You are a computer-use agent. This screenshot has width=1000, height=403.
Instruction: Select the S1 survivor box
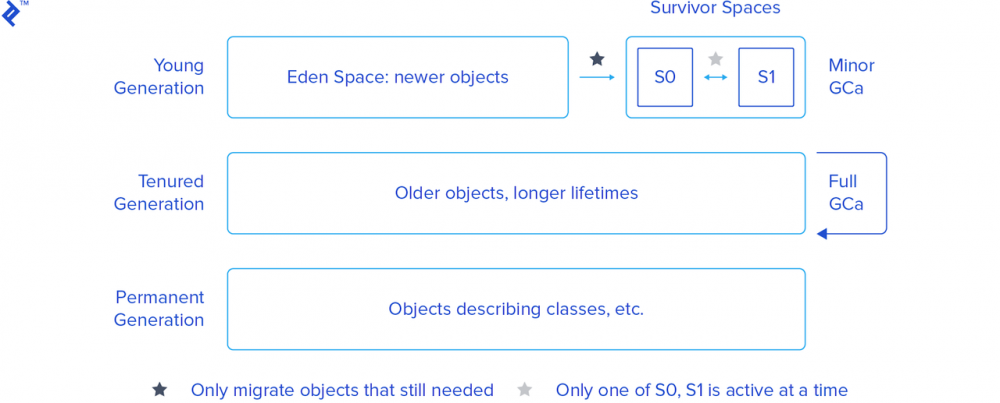pyautogui.click(x=766, y=77)
